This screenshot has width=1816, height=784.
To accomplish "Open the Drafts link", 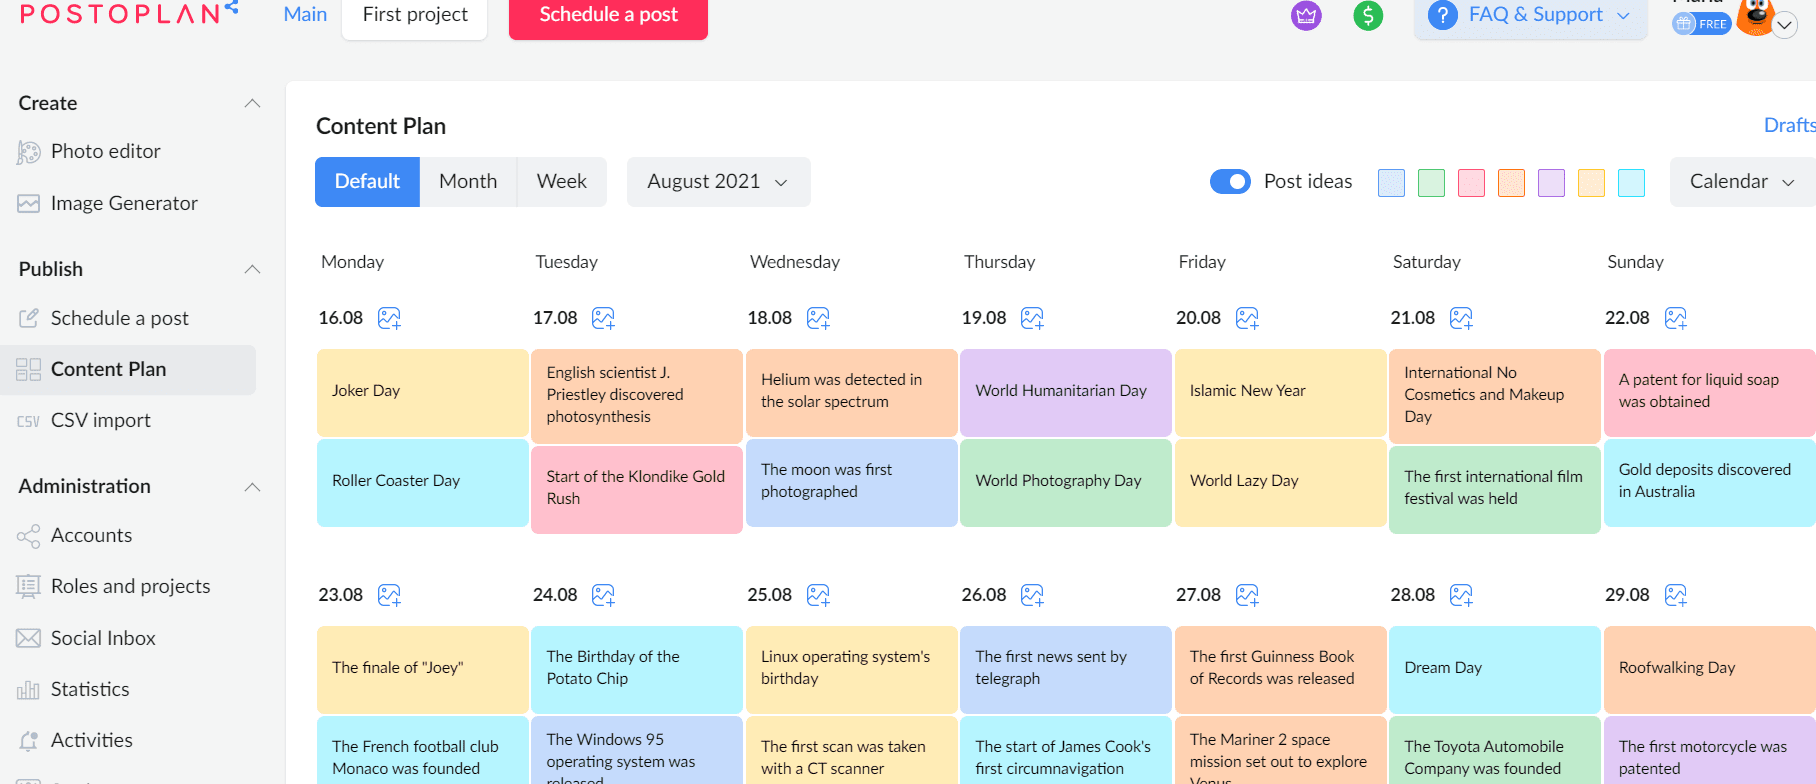I will pos(1789,125).
